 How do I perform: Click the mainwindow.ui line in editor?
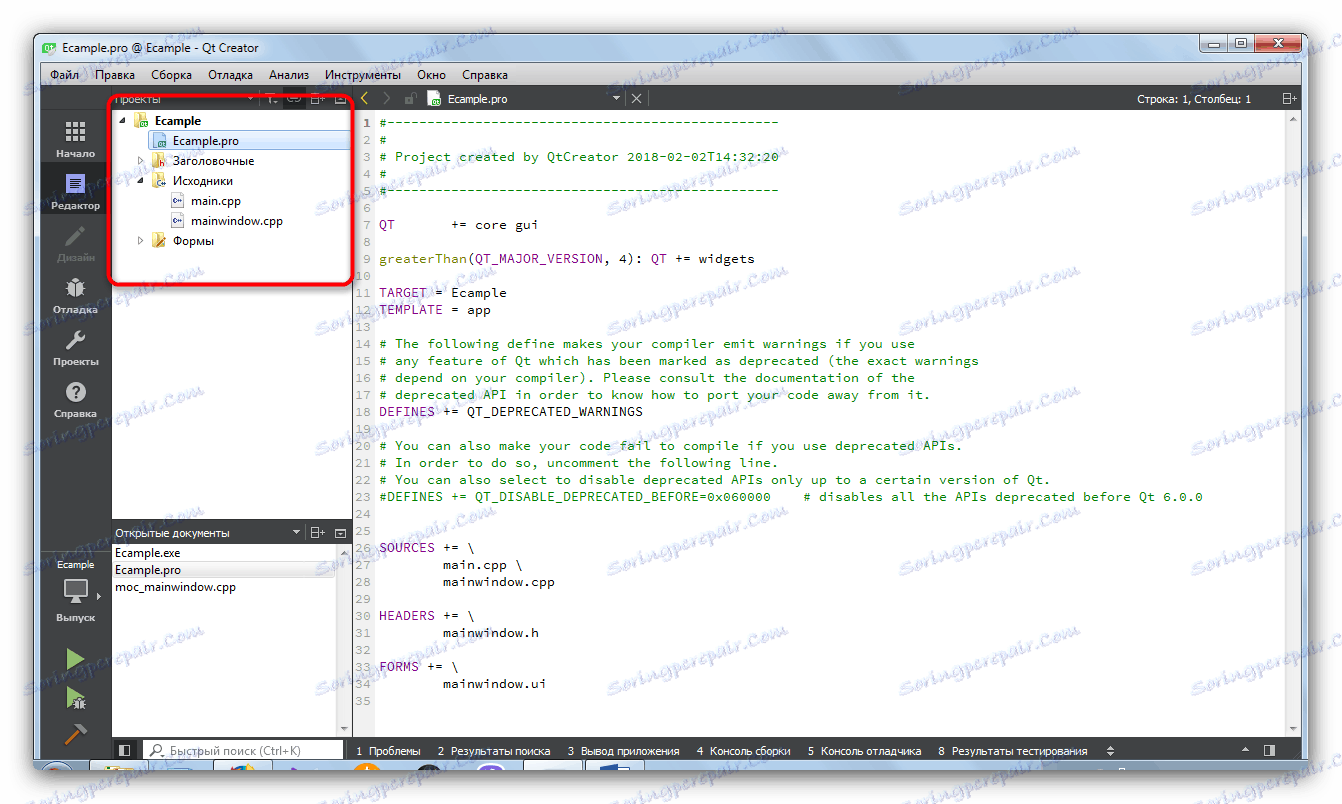(494, 684)
